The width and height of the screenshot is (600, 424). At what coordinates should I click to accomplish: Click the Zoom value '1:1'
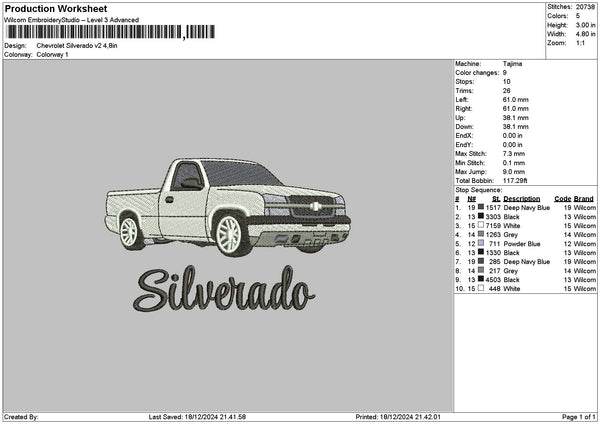tap(580, 43)
